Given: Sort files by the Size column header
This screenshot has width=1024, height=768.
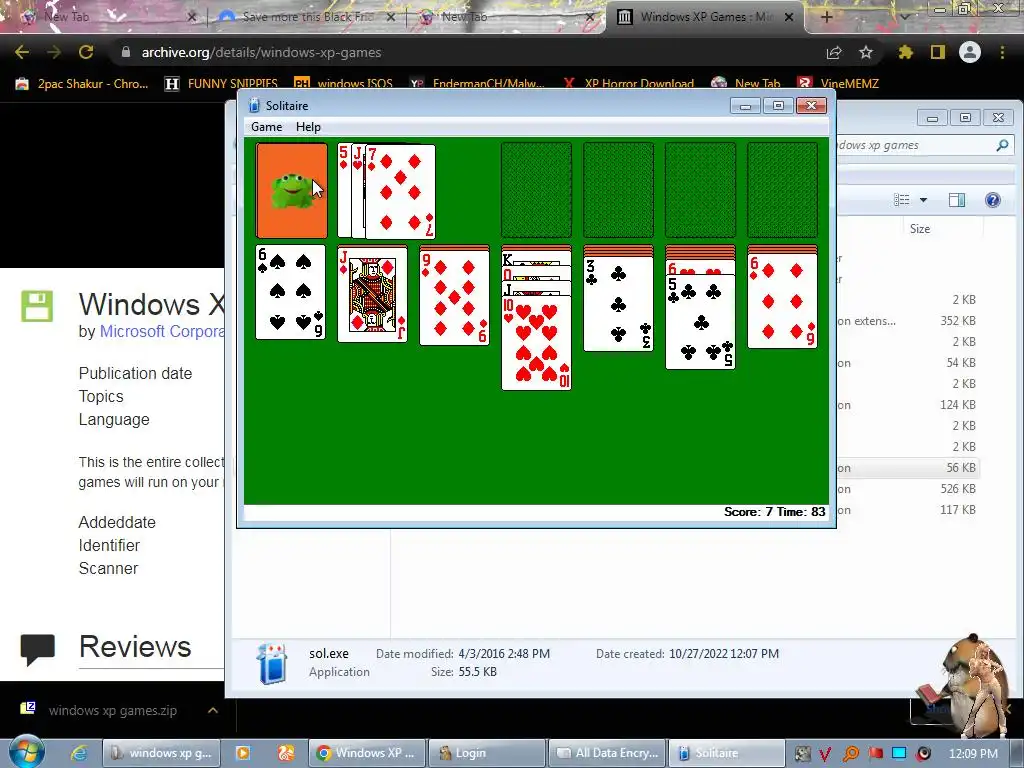Looking at the screenshot, I should pos(920,229).
